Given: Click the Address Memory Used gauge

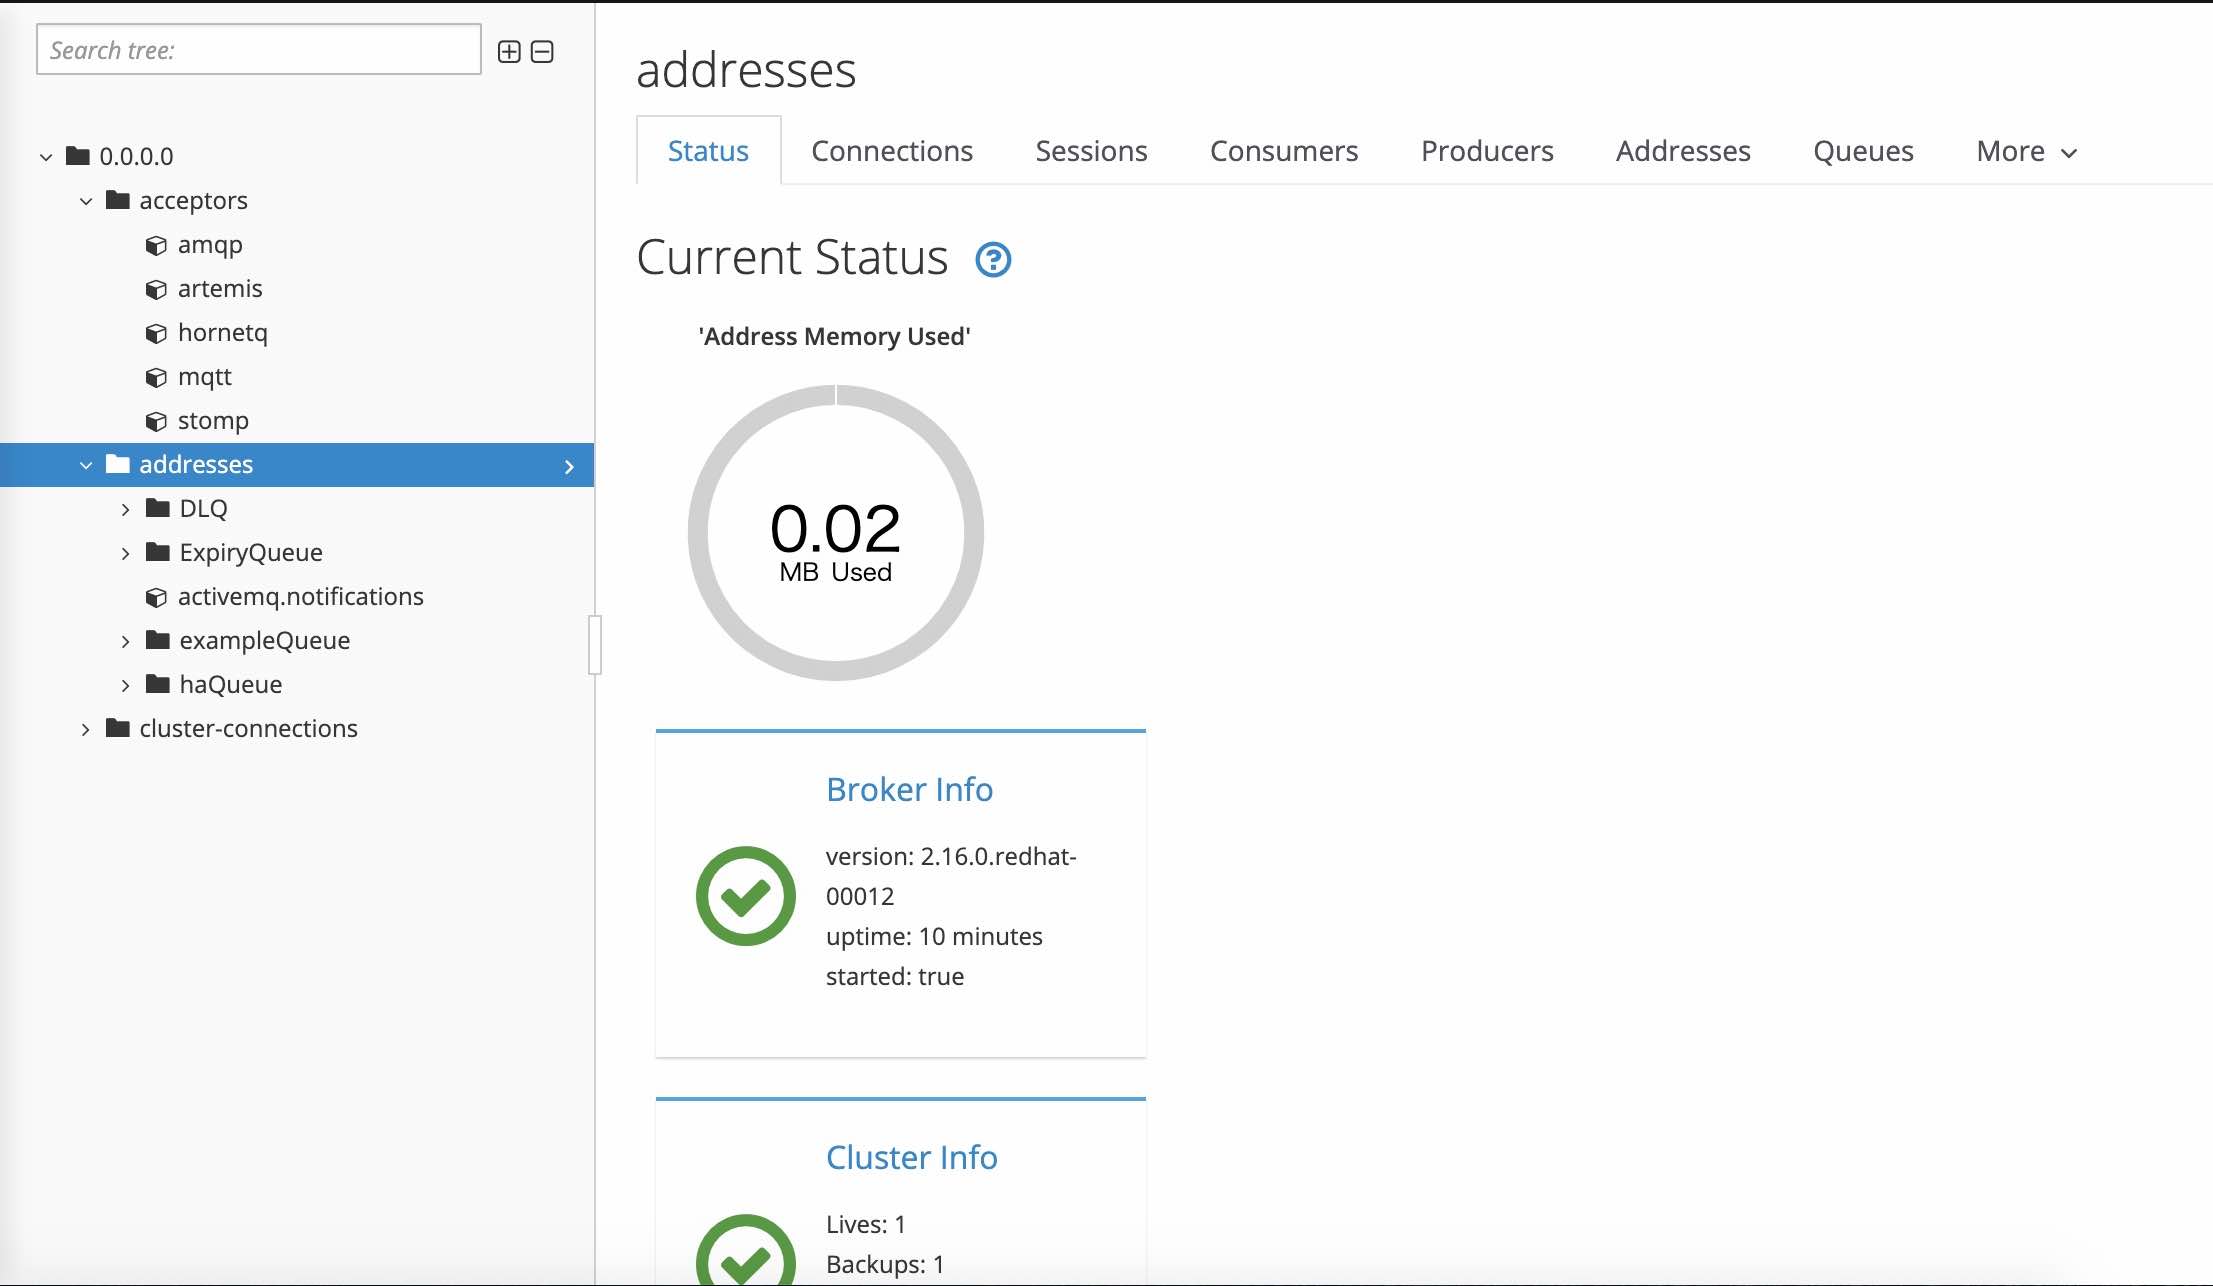Looking at the screenshot, I should 835,533.
